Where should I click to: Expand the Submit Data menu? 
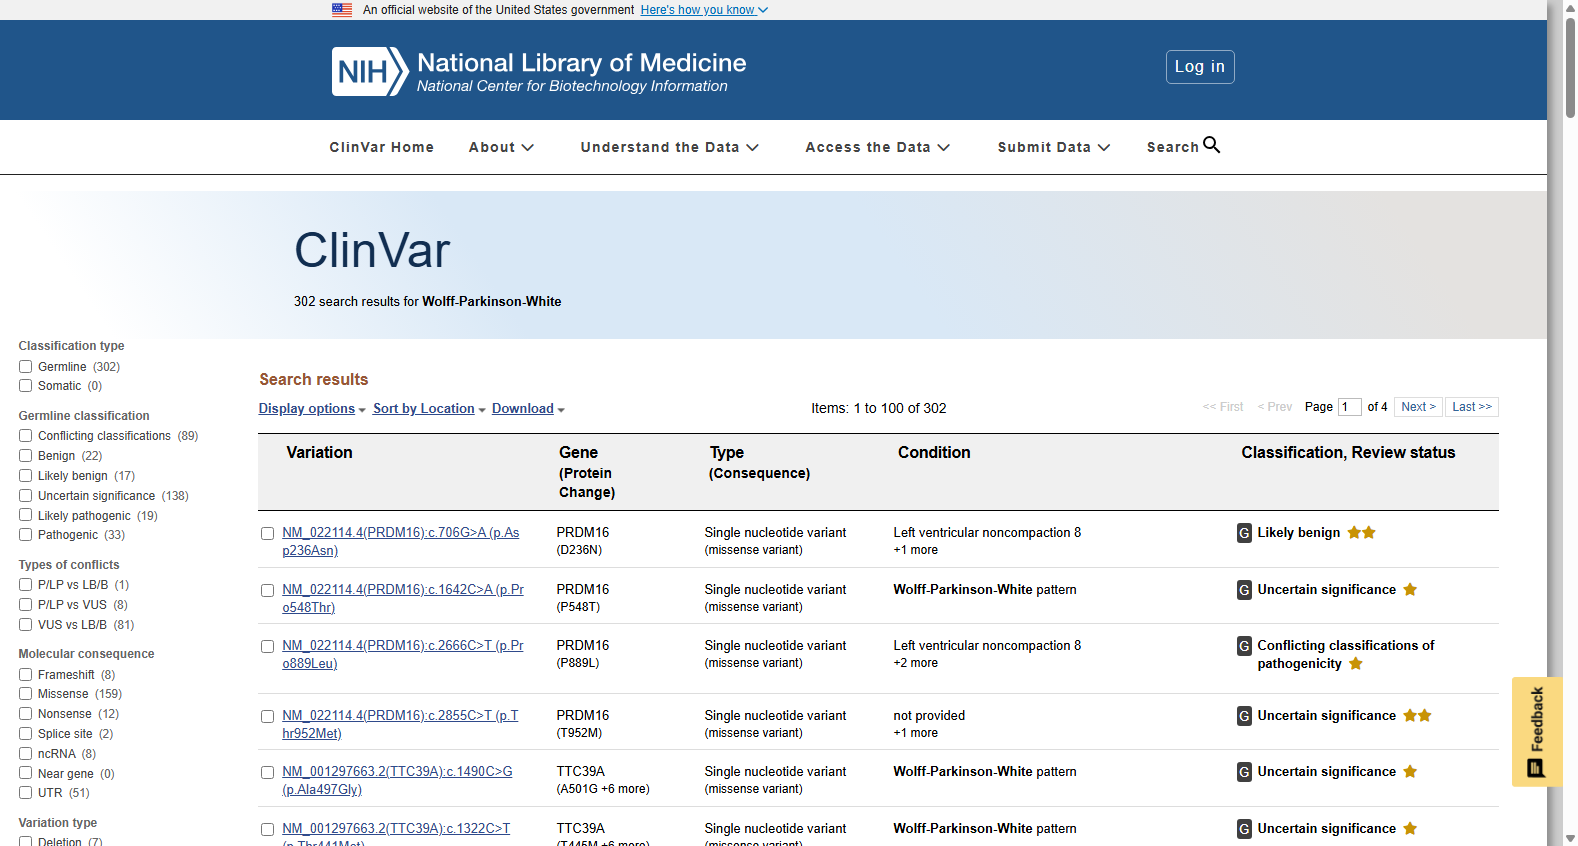point(1054,147)
